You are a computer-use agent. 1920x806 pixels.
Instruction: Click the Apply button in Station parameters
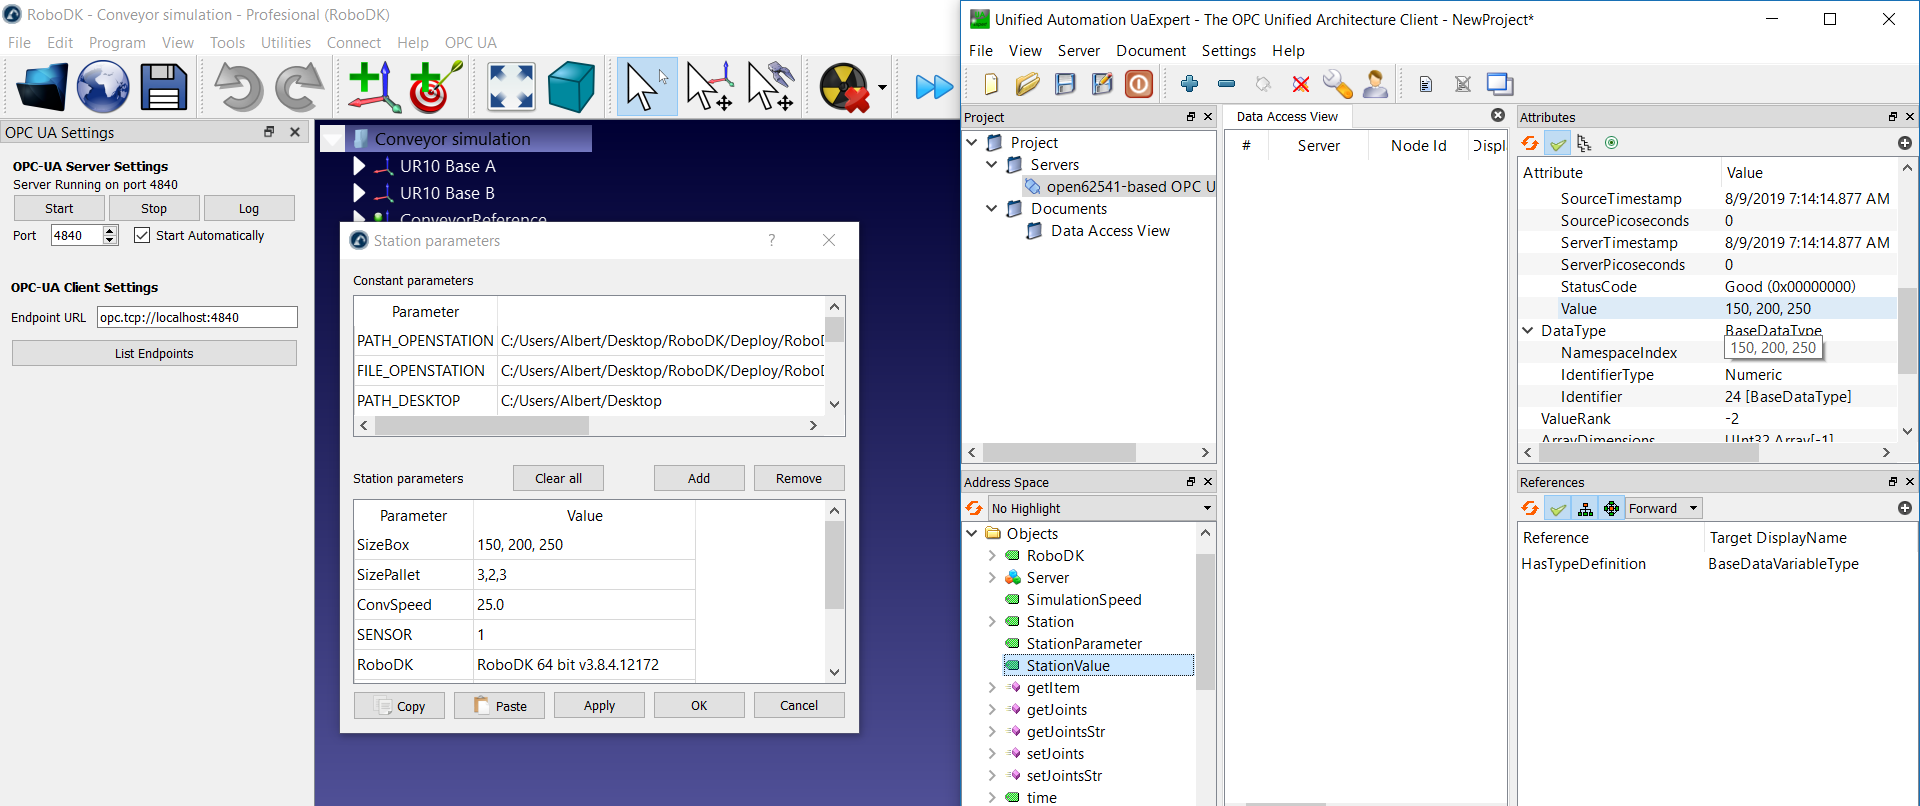pyautogui.click(x=599, y=705)
